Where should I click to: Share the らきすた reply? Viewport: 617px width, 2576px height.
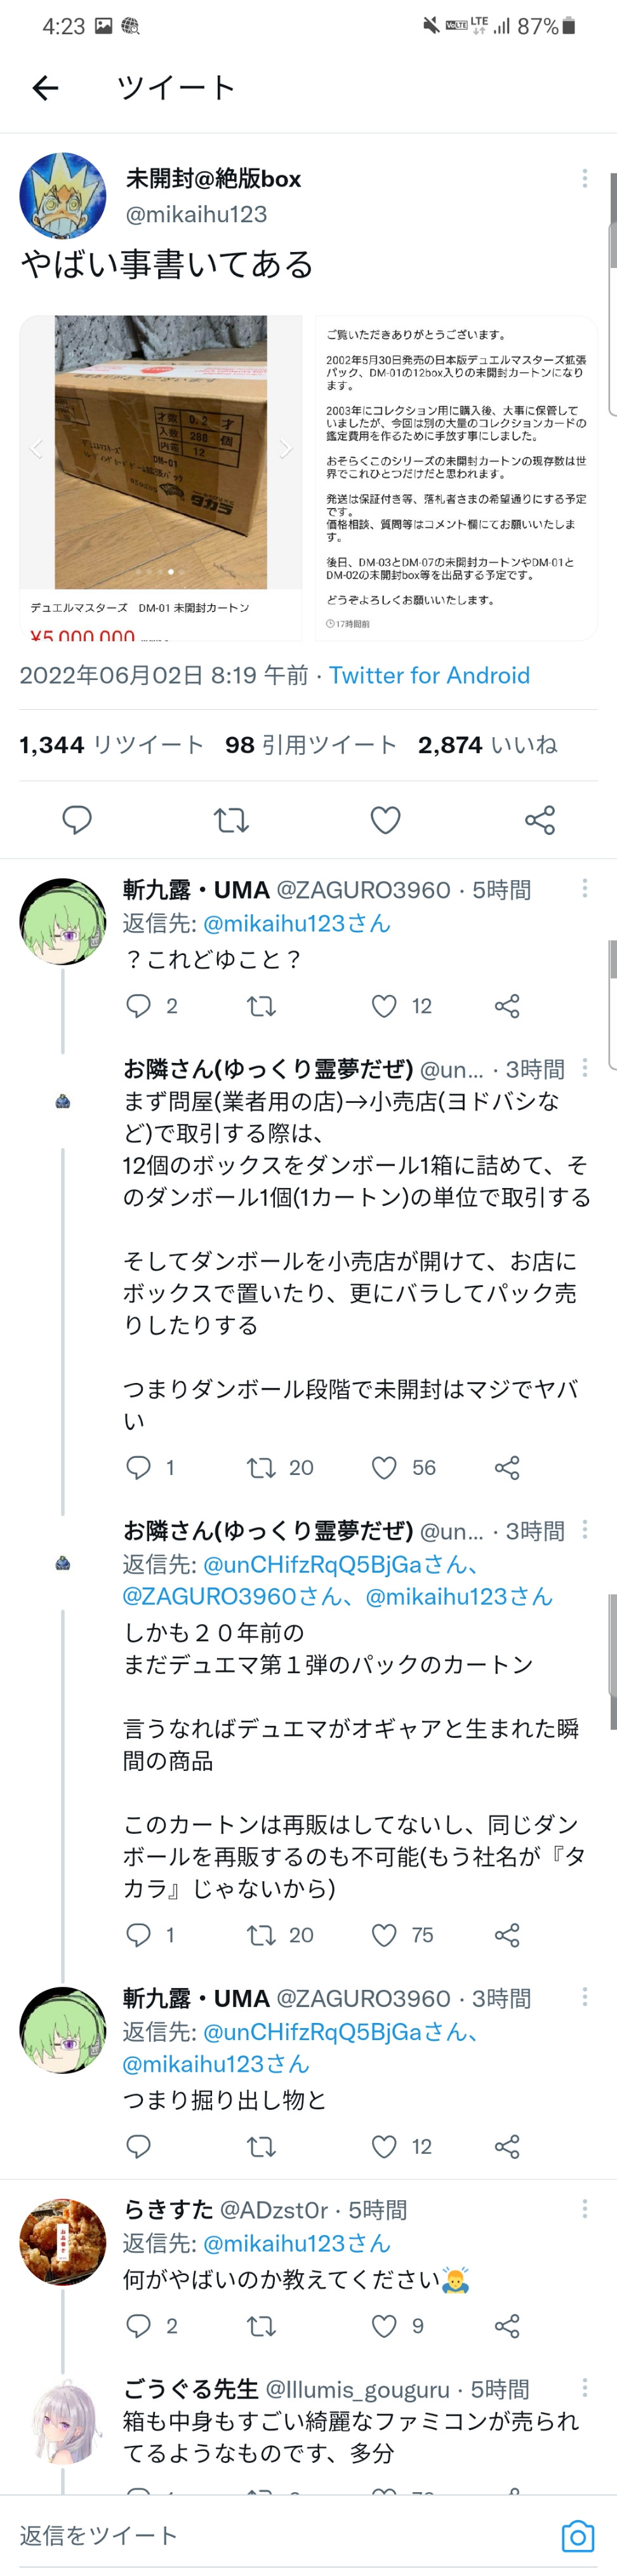pyautogui.click(x=507, y=2326)
